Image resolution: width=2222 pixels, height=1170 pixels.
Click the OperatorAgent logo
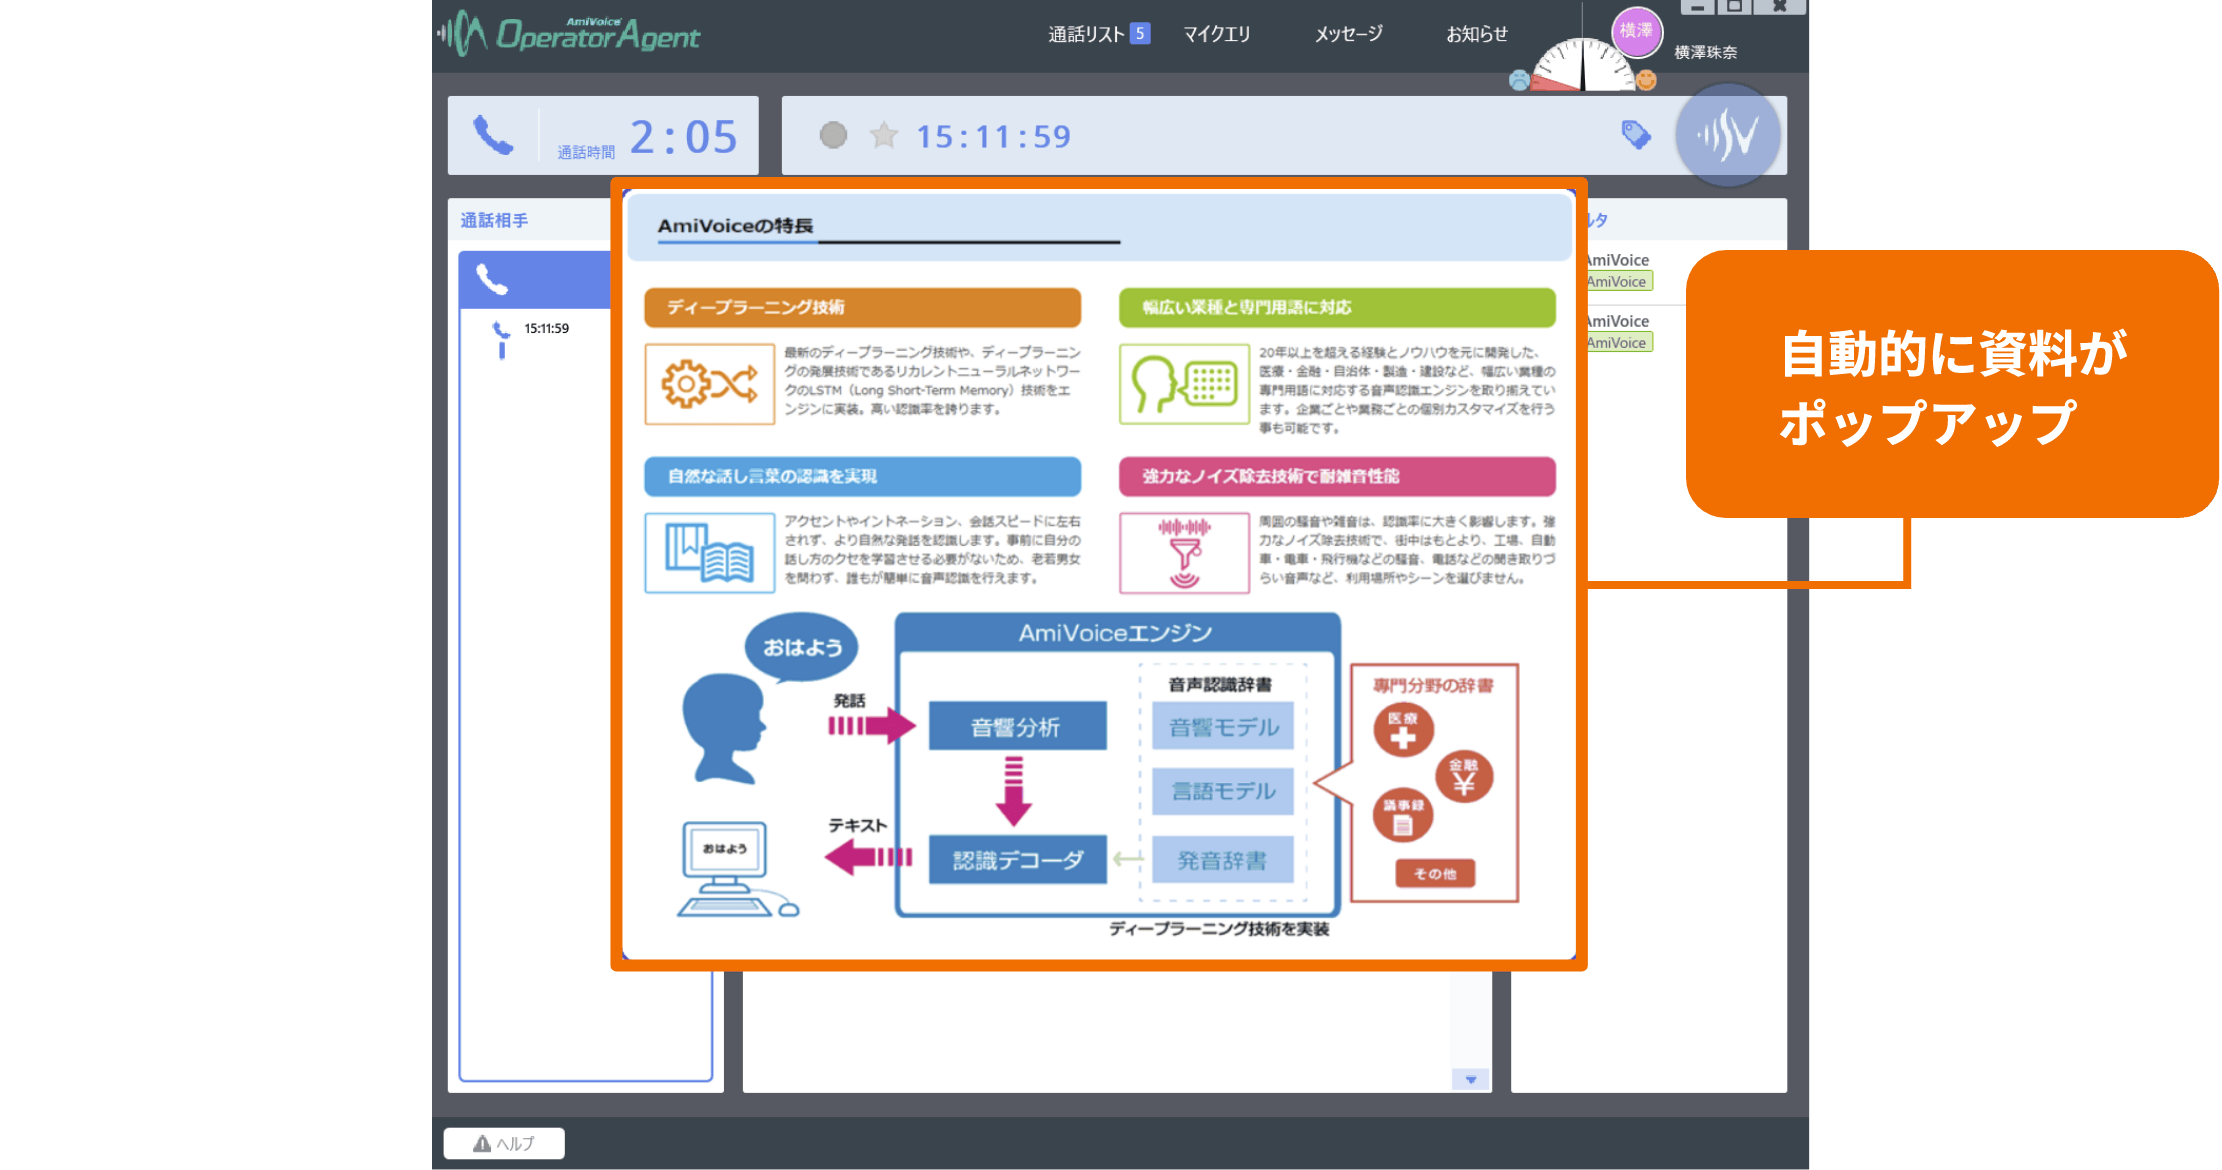[x=569, y=33]
